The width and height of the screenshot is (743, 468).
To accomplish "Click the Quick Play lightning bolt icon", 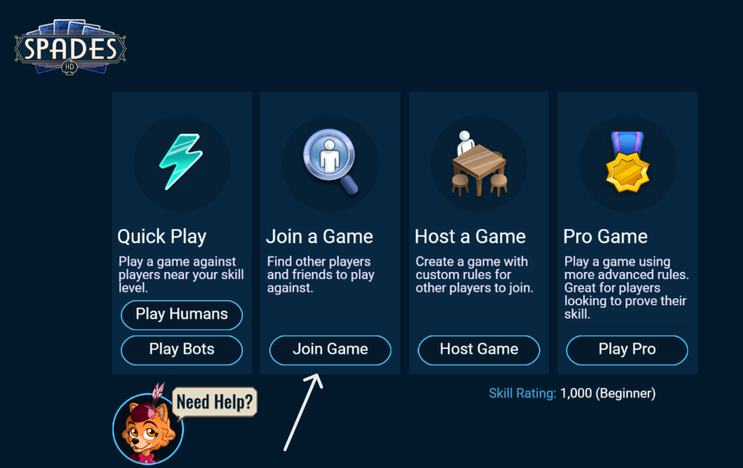I will (x=181, y=162).
